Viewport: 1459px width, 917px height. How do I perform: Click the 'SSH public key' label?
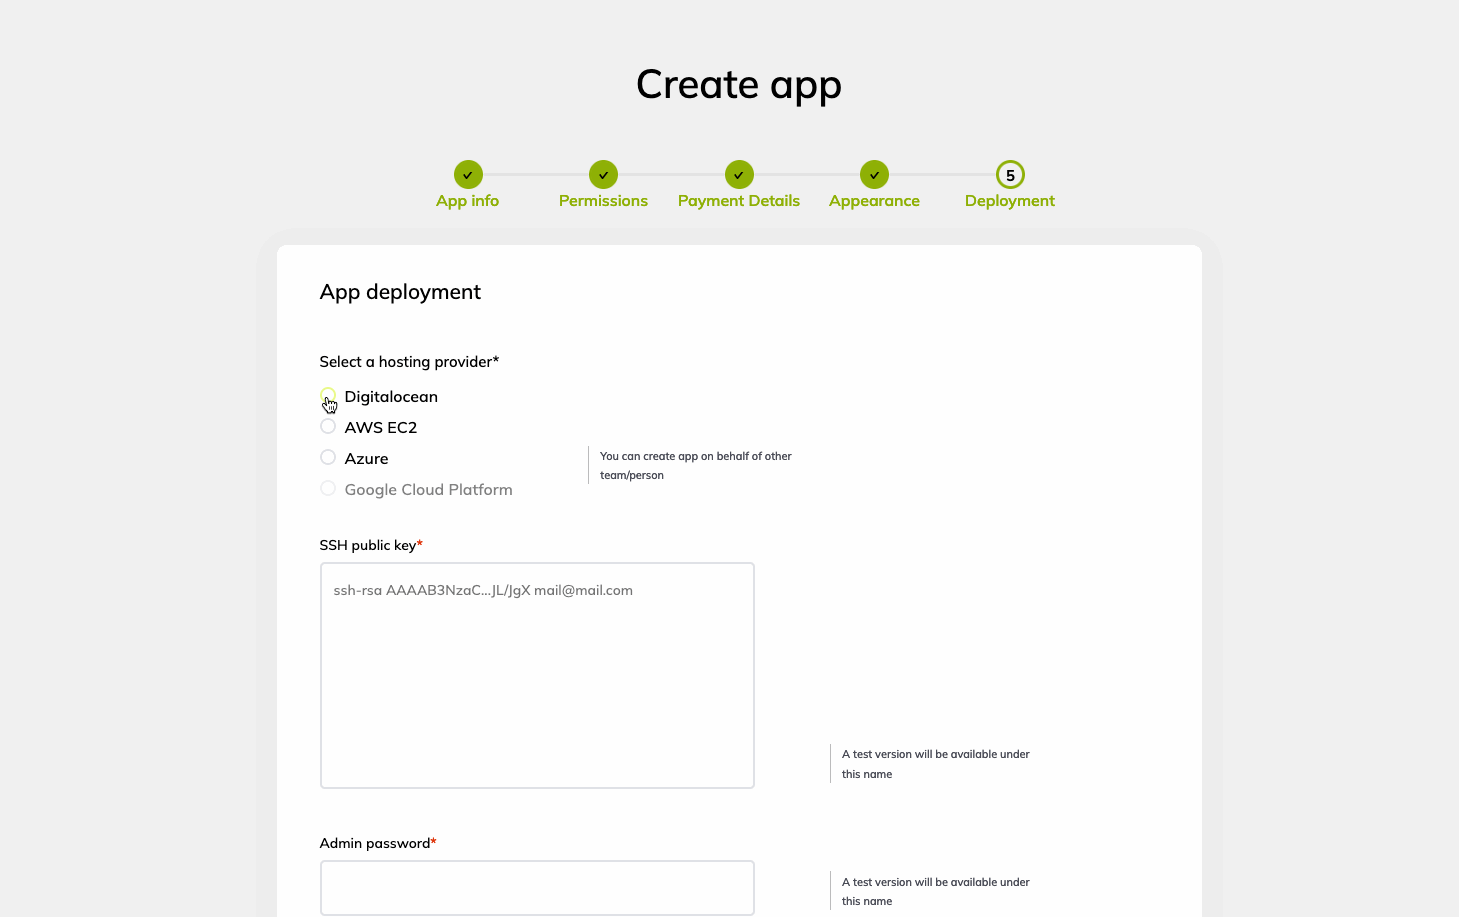tap(371, 545)
